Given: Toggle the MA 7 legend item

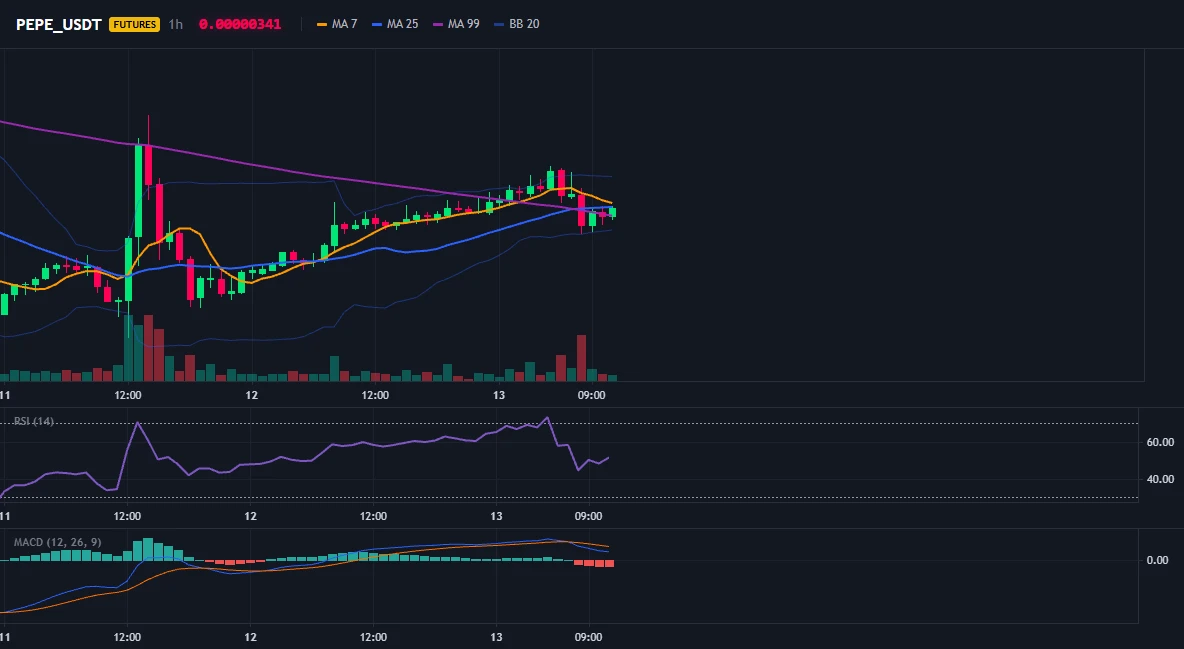Looking at the screenshot, I should (x=337, y=24).
